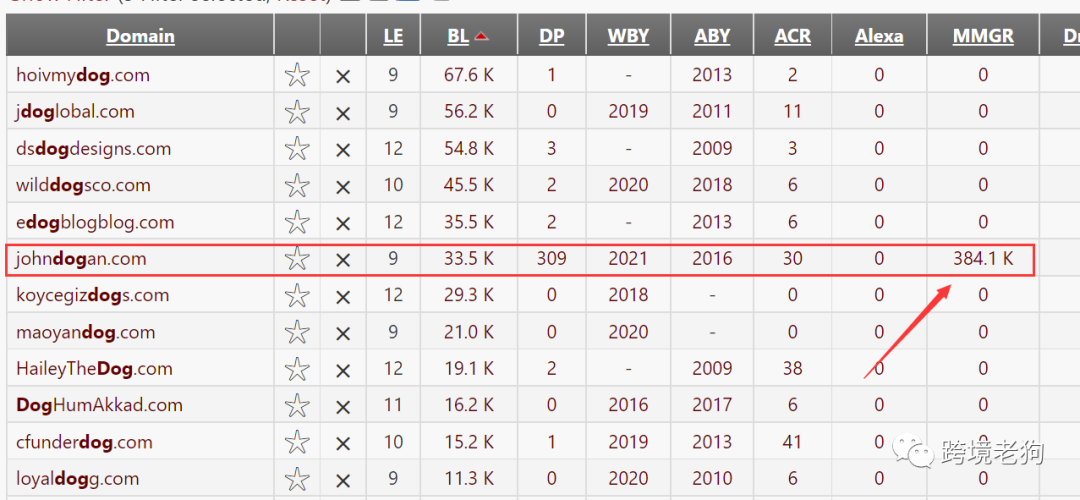The image size is (1080, 500).
Task: Star the HaileyTheDog.com row
Action: [x=297, y=369]
